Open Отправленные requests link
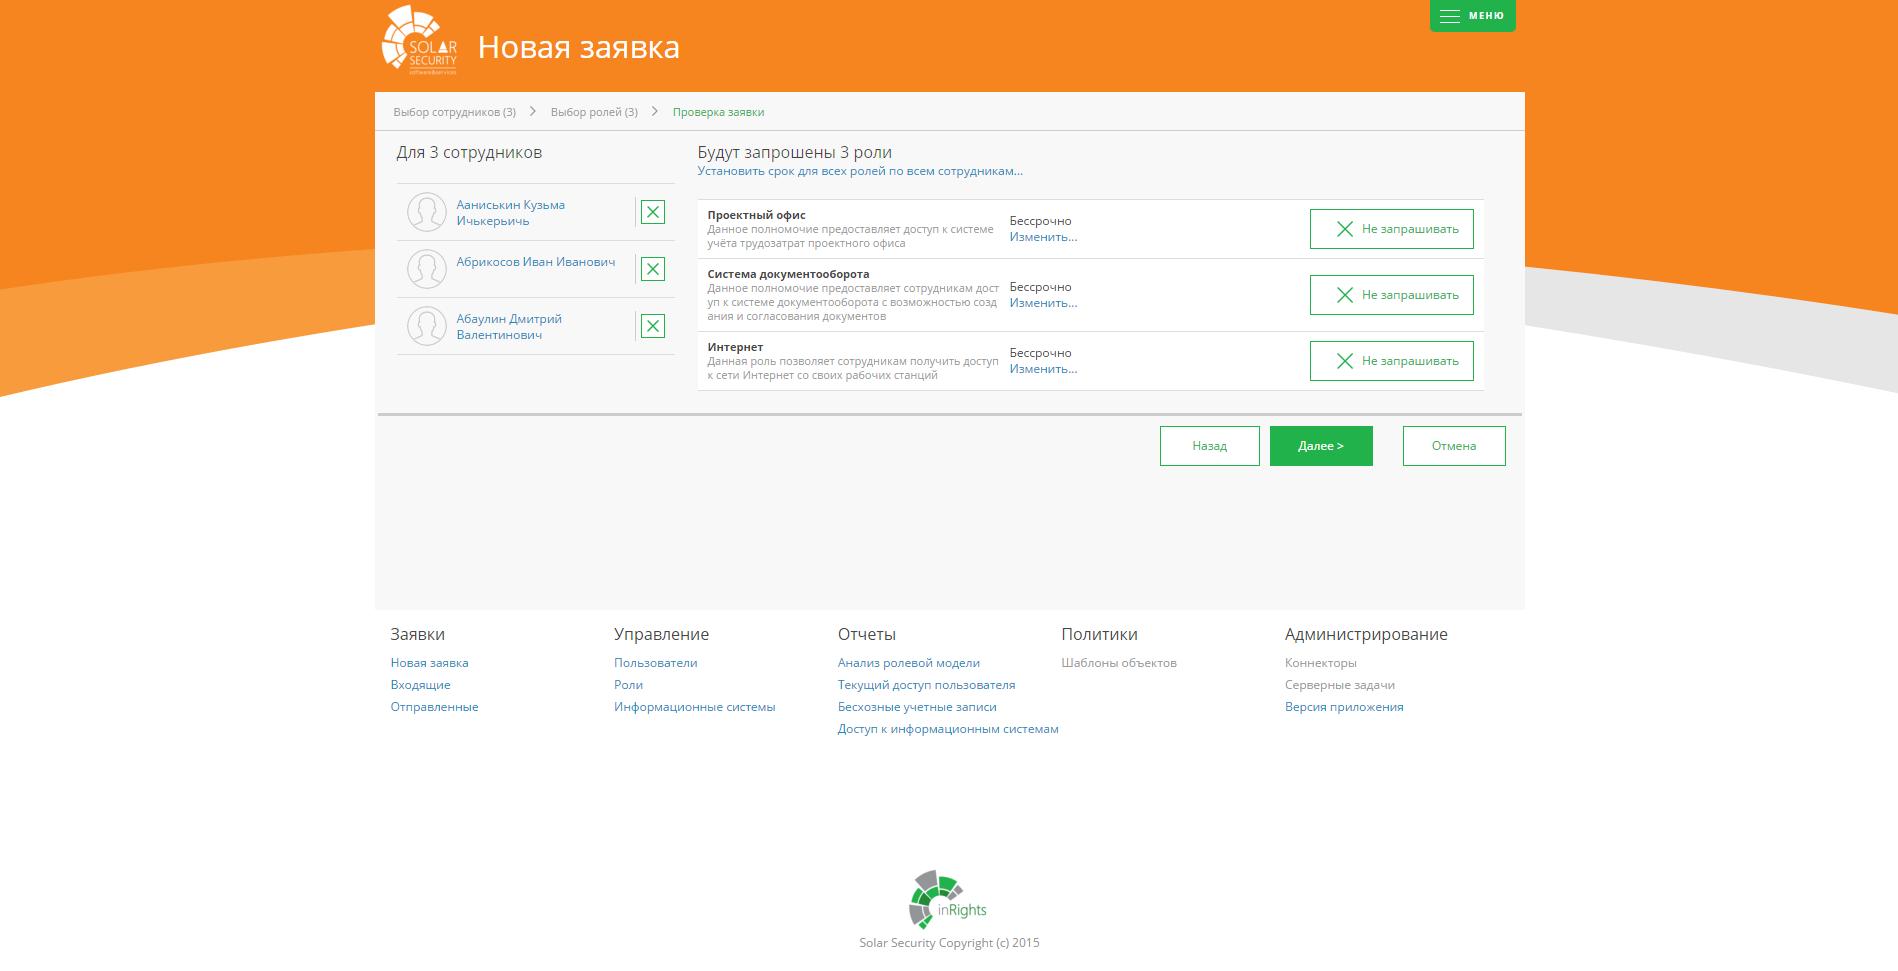This screenshot has width=1898, height=971. pos(434,707)
